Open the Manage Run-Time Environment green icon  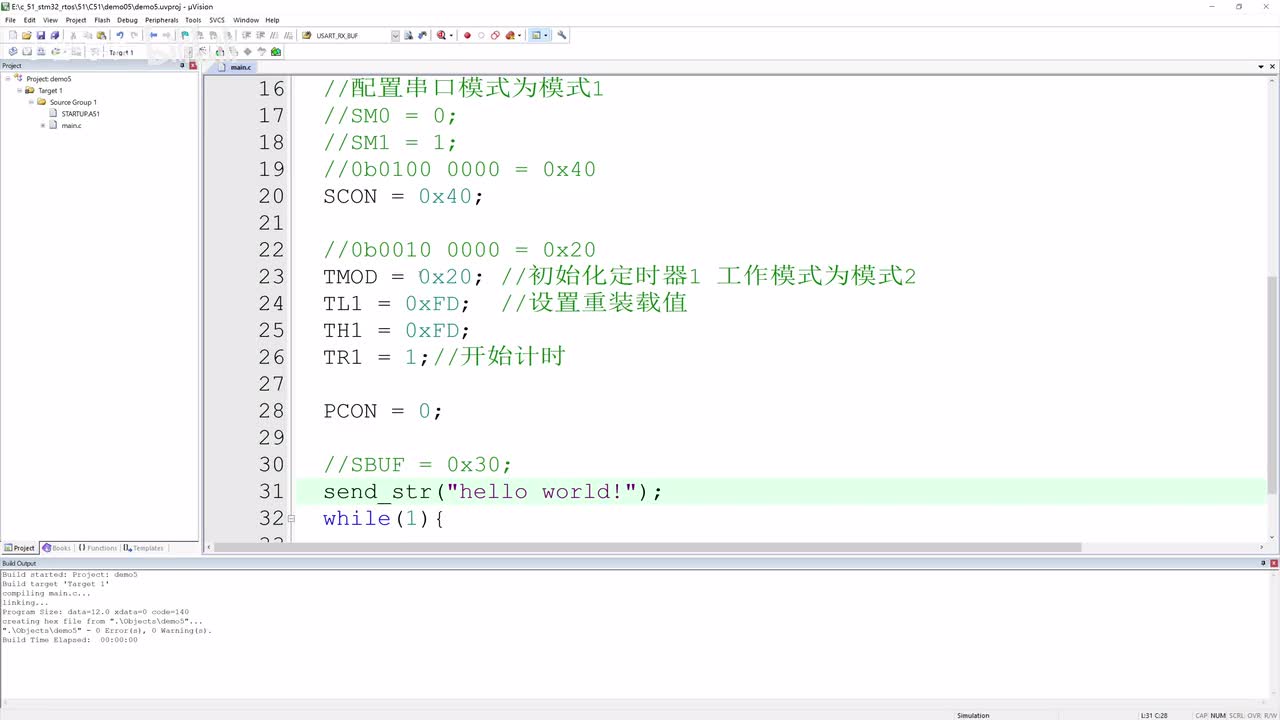276,52
